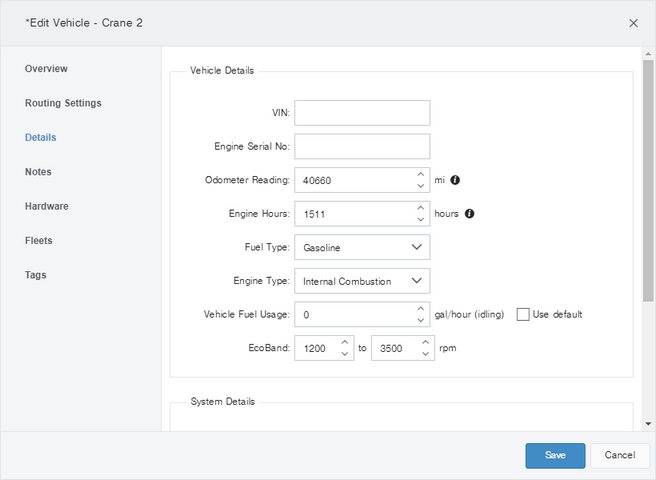The width and height of the screenshot is (656, 480).
Task: Open the Routing Settings section
Action: (63, 103)
